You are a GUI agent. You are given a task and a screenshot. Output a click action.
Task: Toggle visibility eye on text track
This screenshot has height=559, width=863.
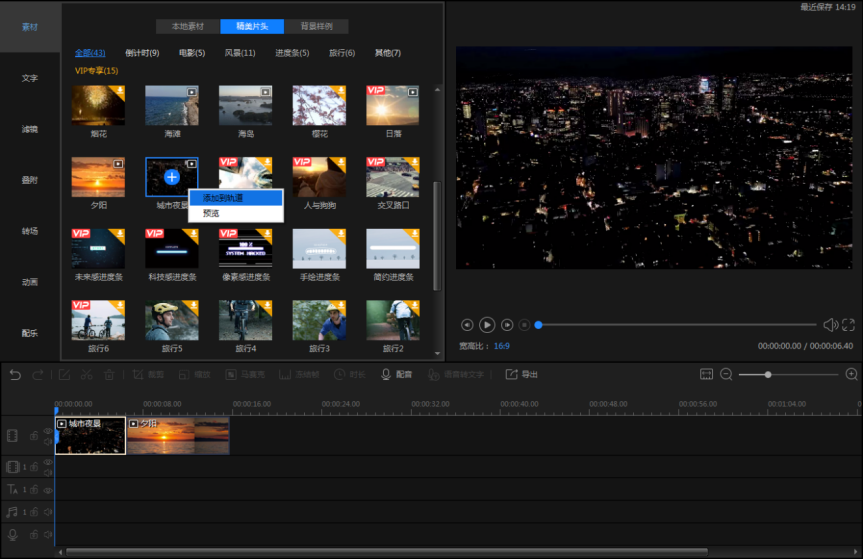pyautogui.click(x=48, y=490)
